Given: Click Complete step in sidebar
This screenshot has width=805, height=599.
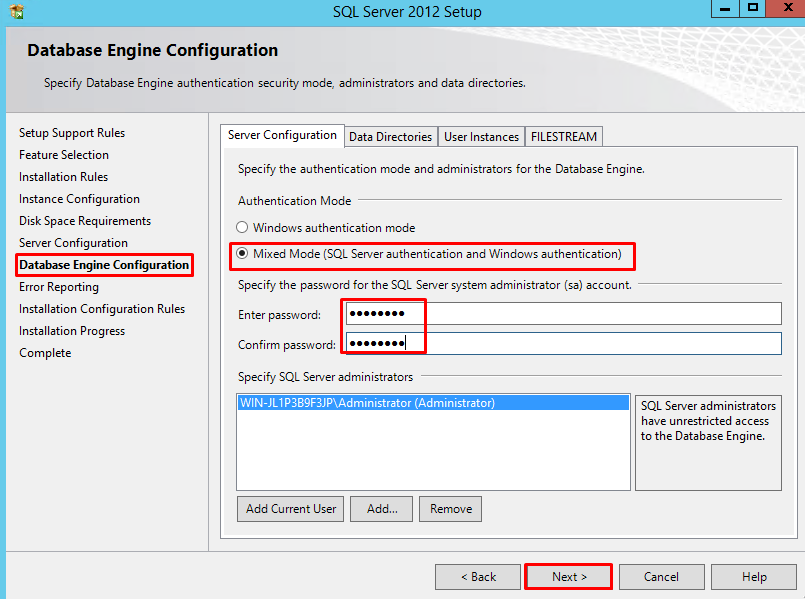Looking at the screenshot, I should [x=45, y=353].
